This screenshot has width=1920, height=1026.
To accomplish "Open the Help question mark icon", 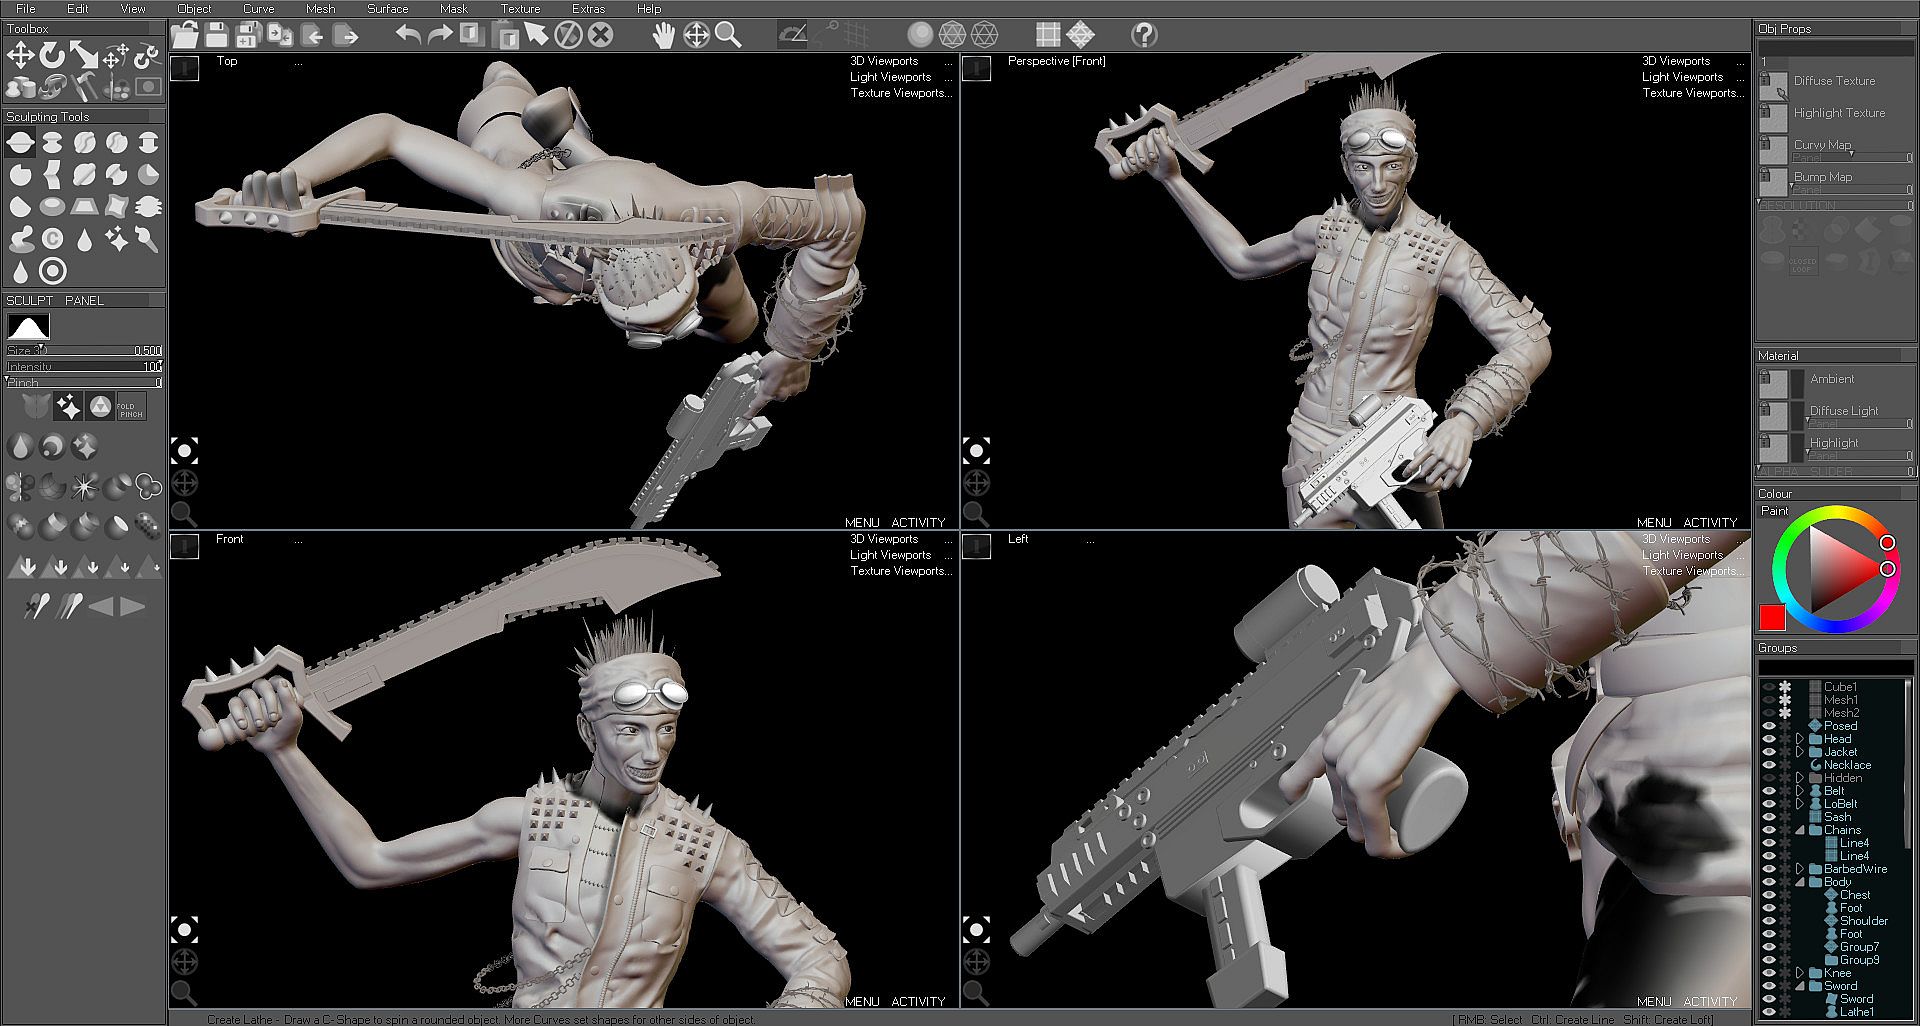I will point(1144,36).
